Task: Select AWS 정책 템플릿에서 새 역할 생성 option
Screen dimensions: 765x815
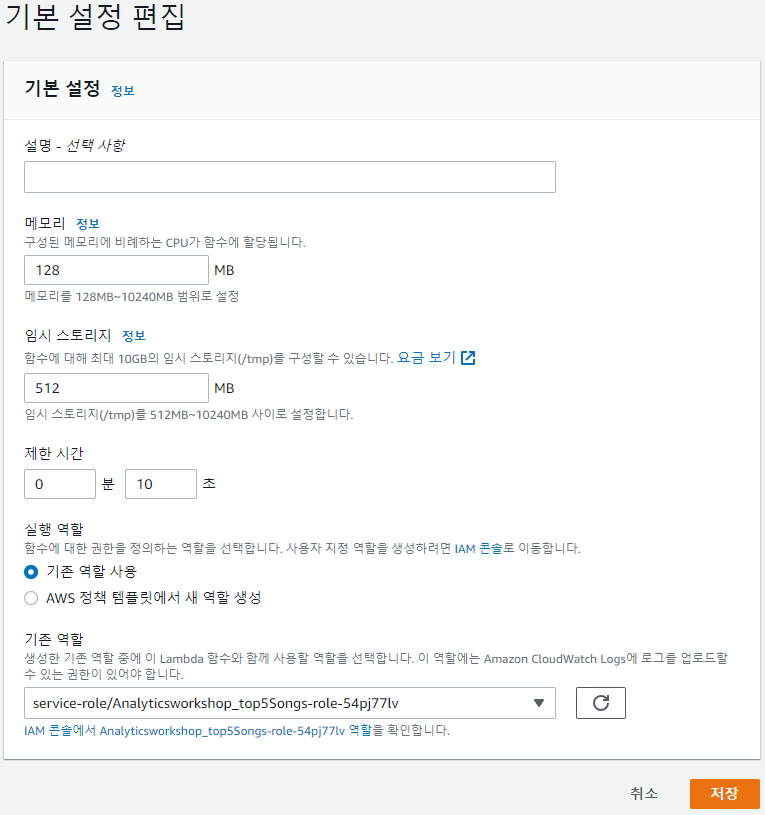Action: pyautogui.click(x=31, y=598)
